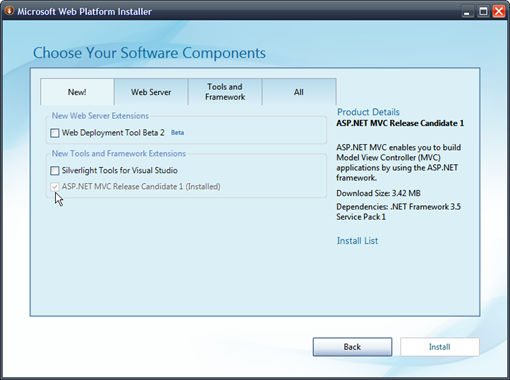Maximize the Web Platform Installer window
This screenshot has height=380, width=510.
[483, 11]
